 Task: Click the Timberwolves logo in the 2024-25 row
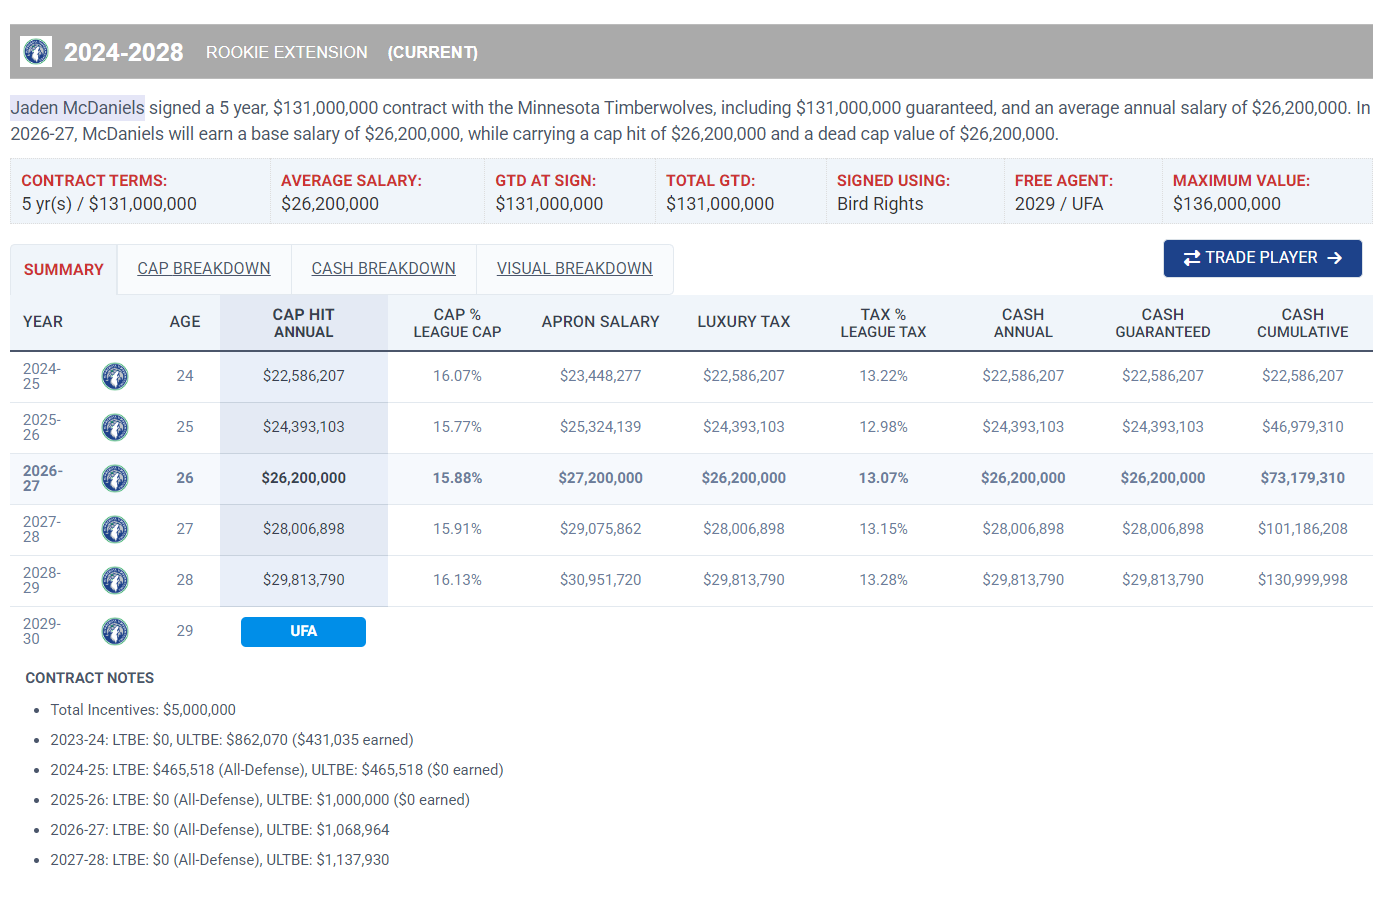[x=115, y=376]
